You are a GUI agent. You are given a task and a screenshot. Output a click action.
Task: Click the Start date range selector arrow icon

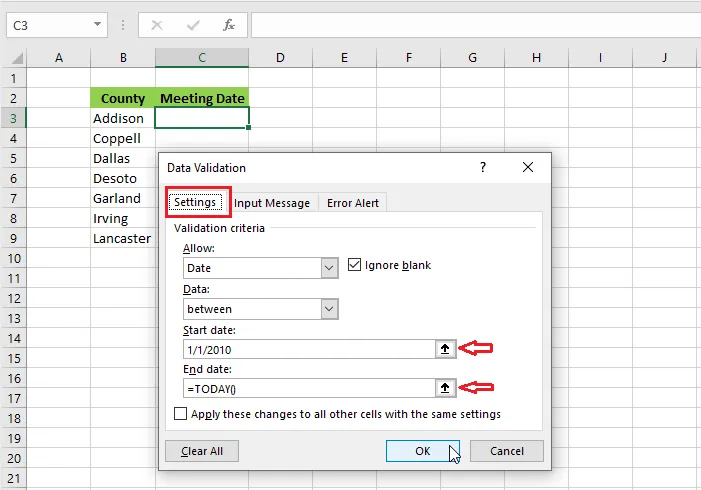[445, 349]
